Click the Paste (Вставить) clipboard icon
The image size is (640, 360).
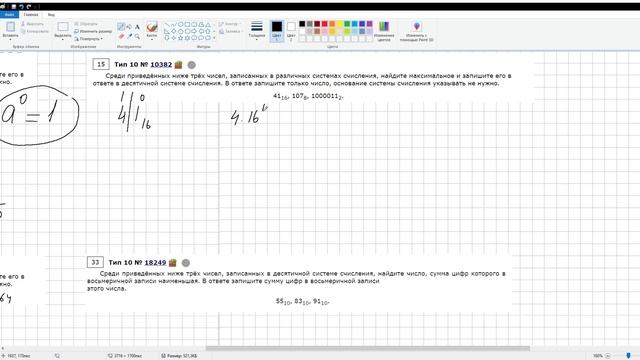click(10, 27)
